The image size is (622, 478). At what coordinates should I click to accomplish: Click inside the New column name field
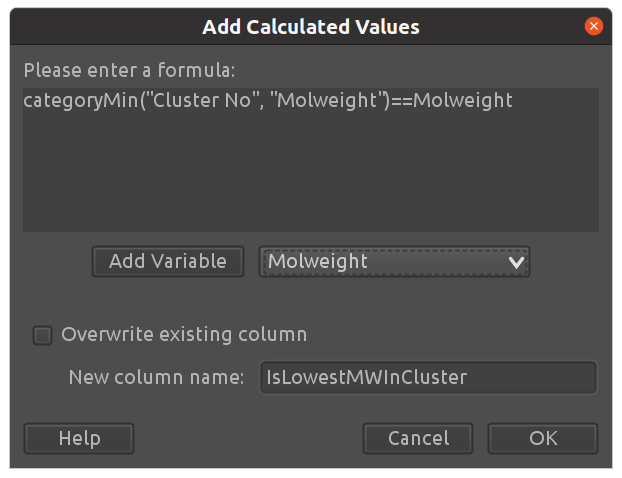428,377
